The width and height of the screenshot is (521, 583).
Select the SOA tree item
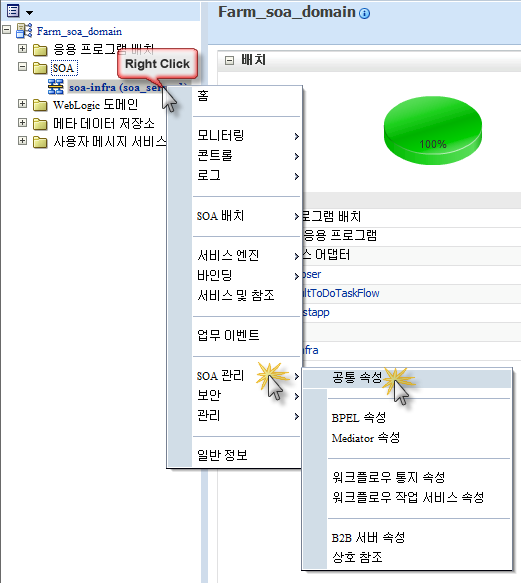coord(64,68)
